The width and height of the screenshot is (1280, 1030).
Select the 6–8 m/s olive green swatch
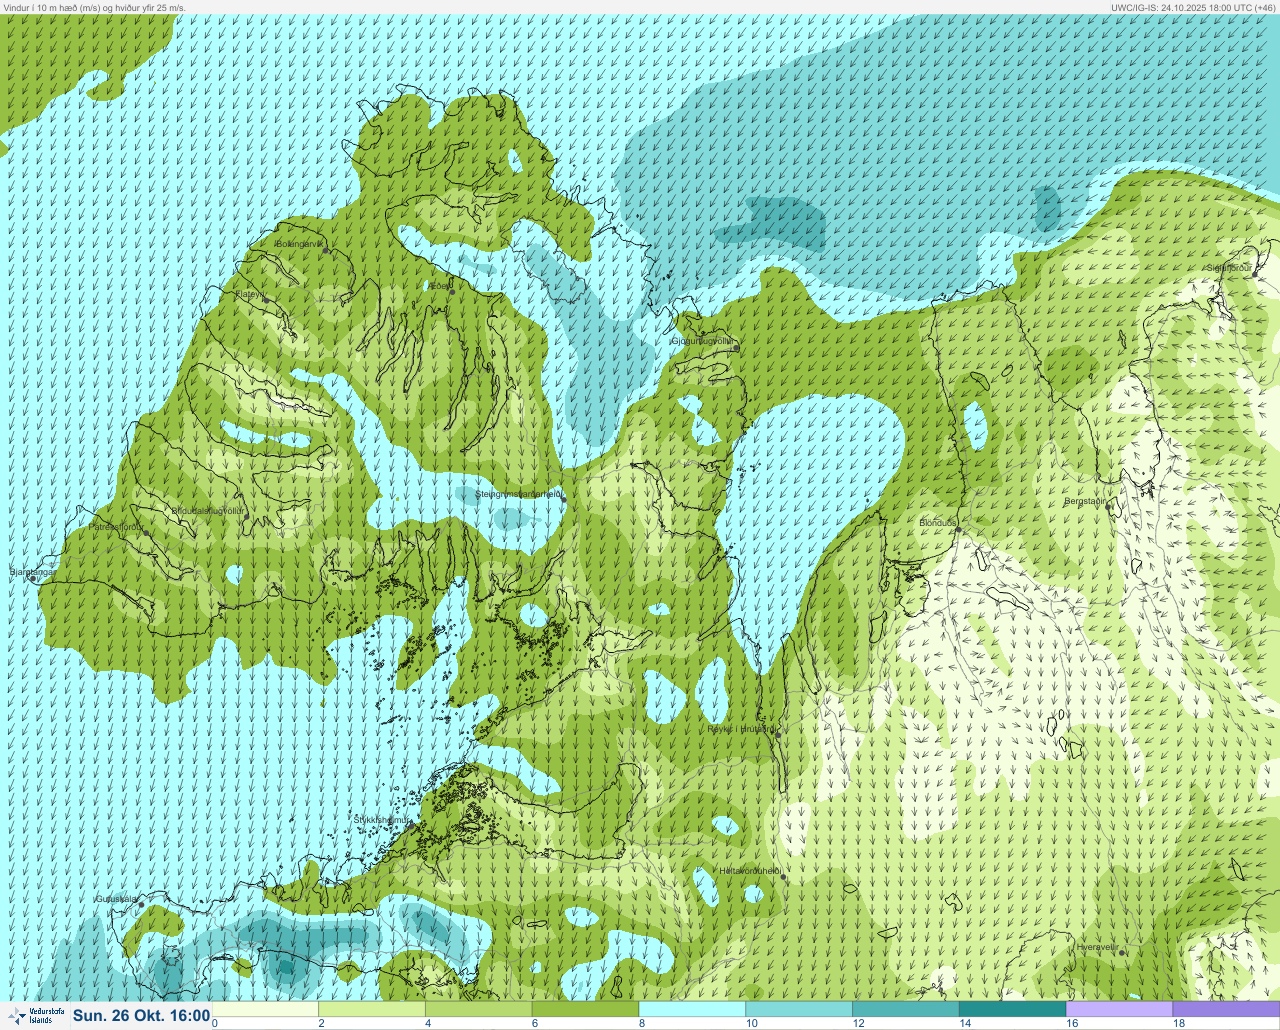[x=585, y=1009]
